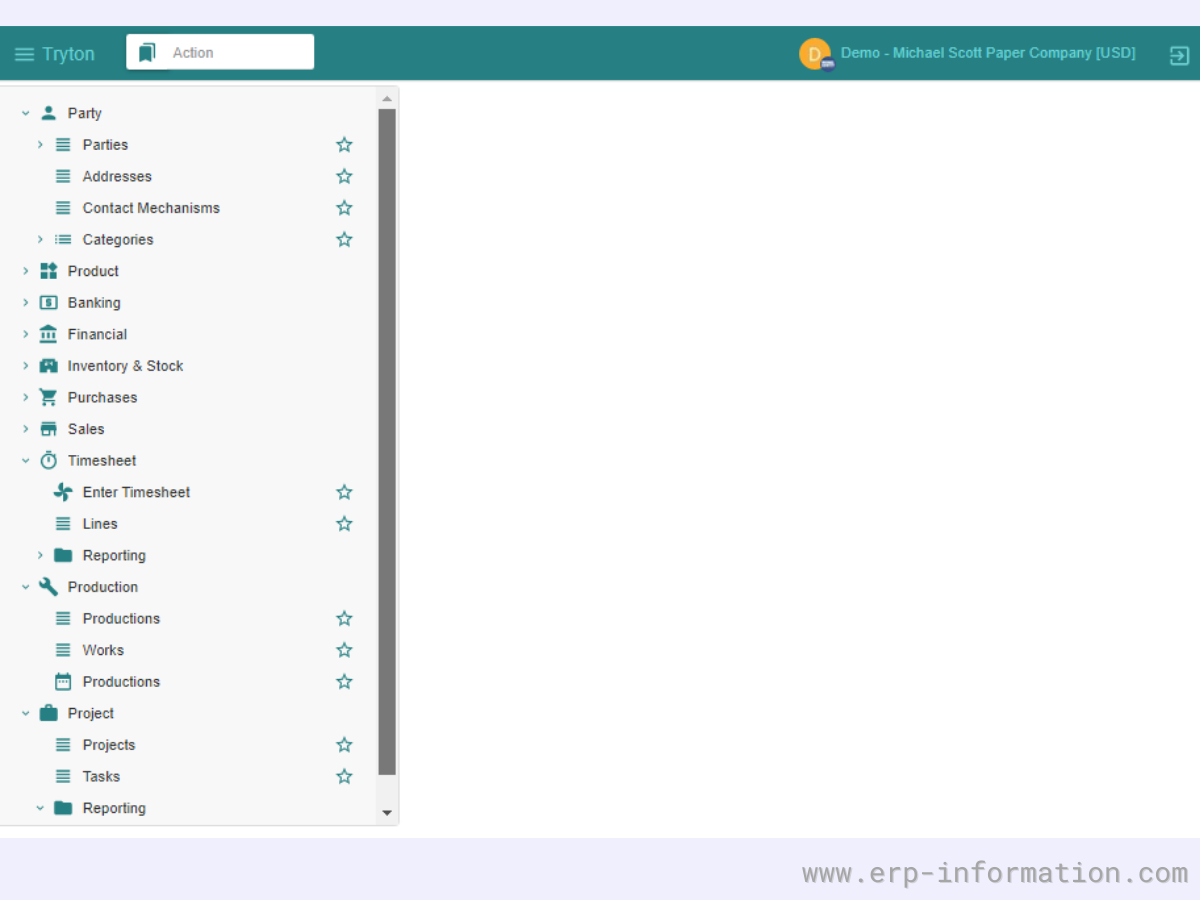Viewport: 1200px width, 900px height.
Task: Click the Productions calendar icon
Action: [x=63, y=681]
